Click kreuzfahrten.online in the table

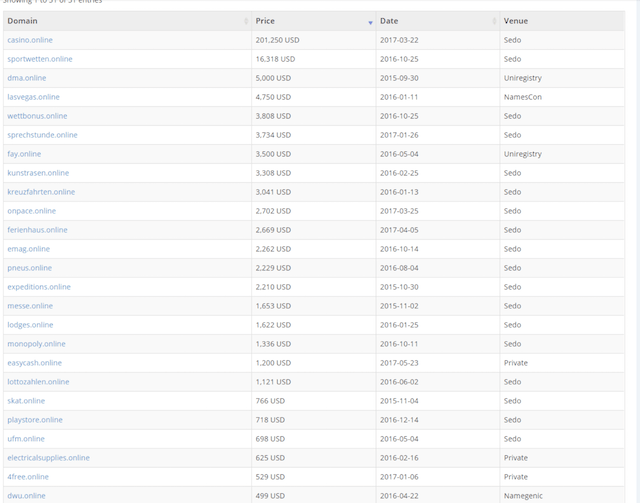[41, 192]
